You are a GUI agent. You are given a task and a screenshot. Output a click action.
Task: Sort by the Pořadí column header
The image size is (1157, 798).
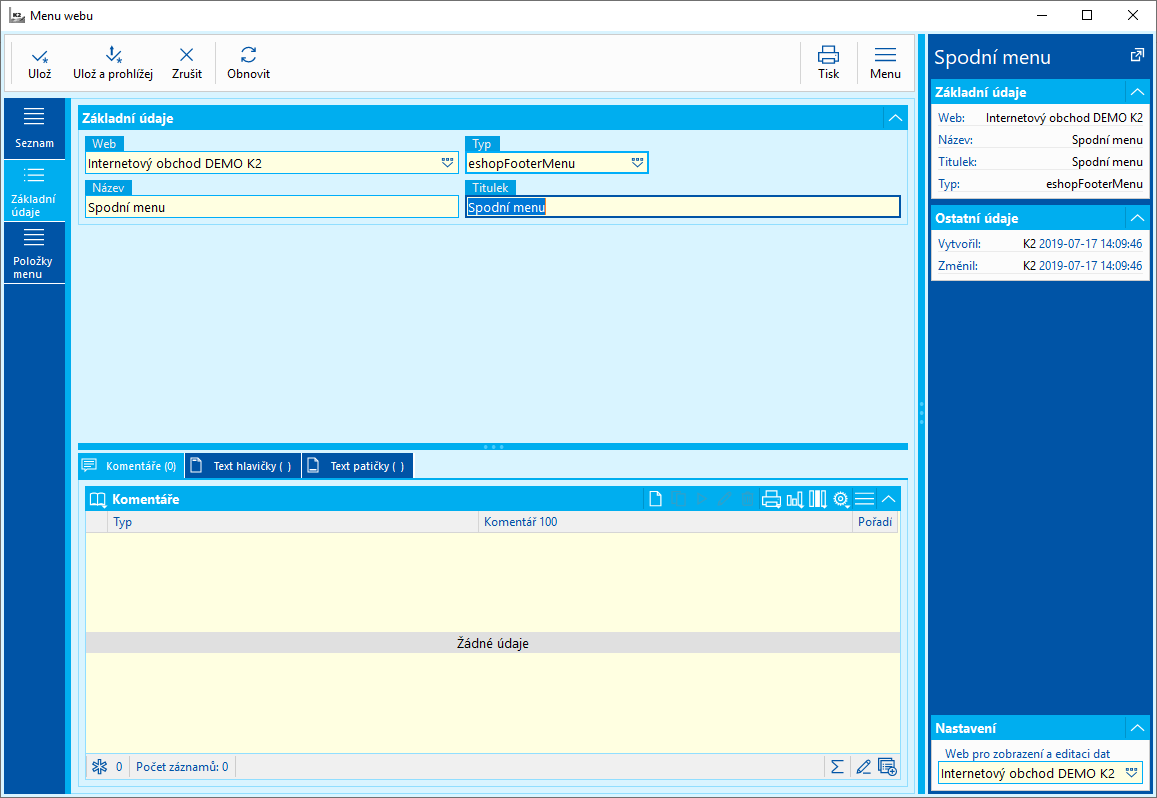point(875,522)
